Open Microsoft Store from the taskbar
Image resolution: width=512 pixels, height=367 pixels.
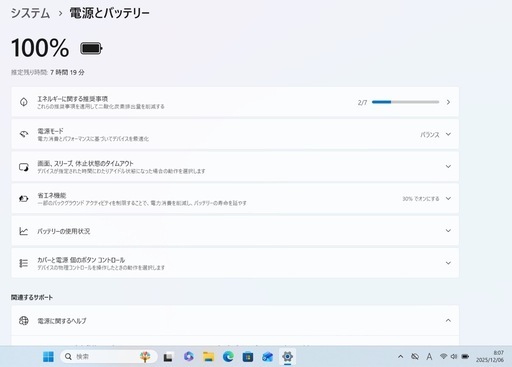[248, 357]
